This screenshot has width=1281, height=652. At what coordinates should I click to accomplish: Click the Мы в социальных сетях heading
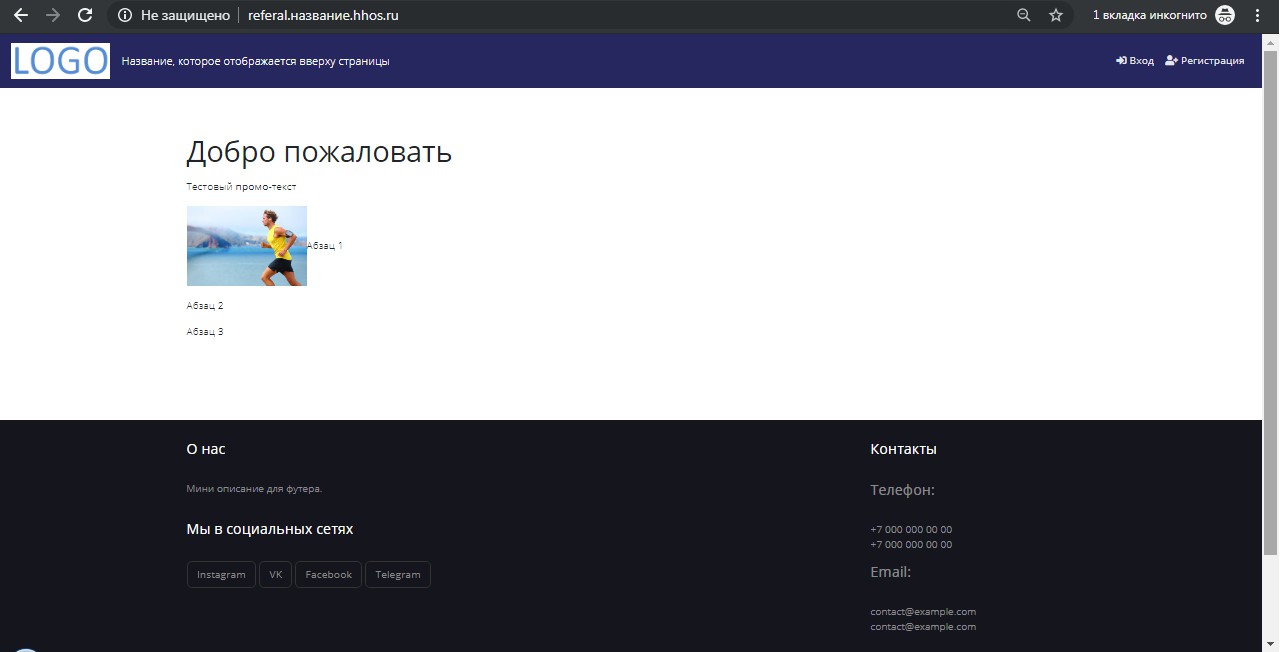[x=270, y=529]
